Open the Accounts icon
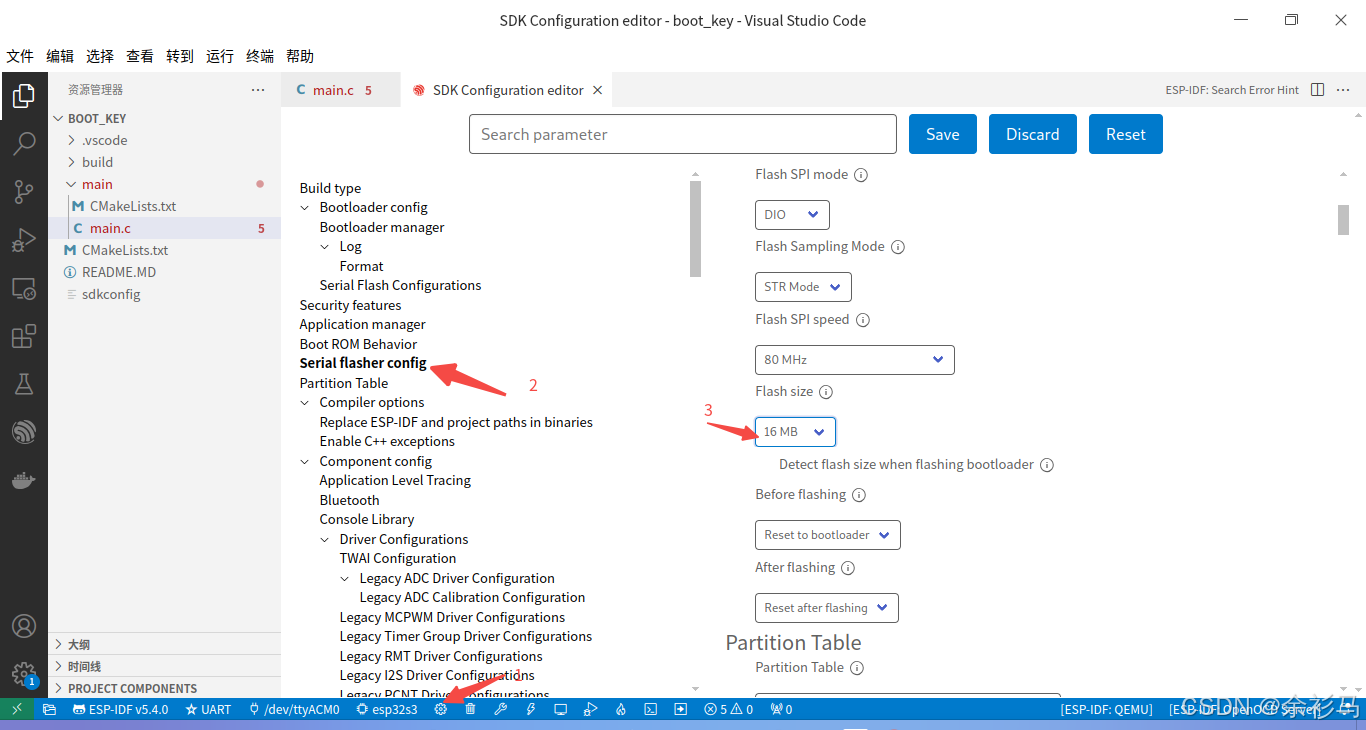 [23, 626]
